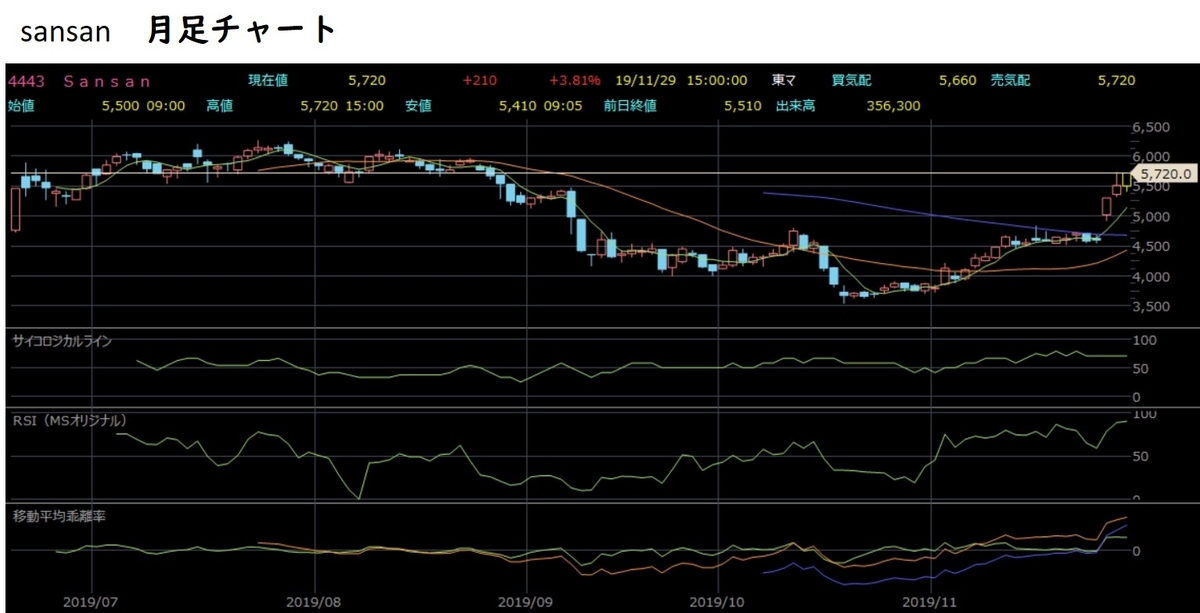Click the 前日終値 label

632,105
